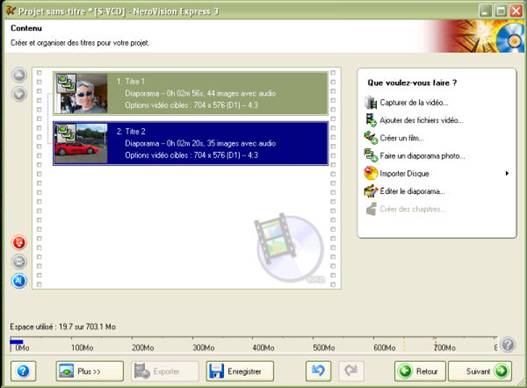Viewport: 527px width, 388px height.
Task: Click the gray round button above blue one
Action: [19, 261]
